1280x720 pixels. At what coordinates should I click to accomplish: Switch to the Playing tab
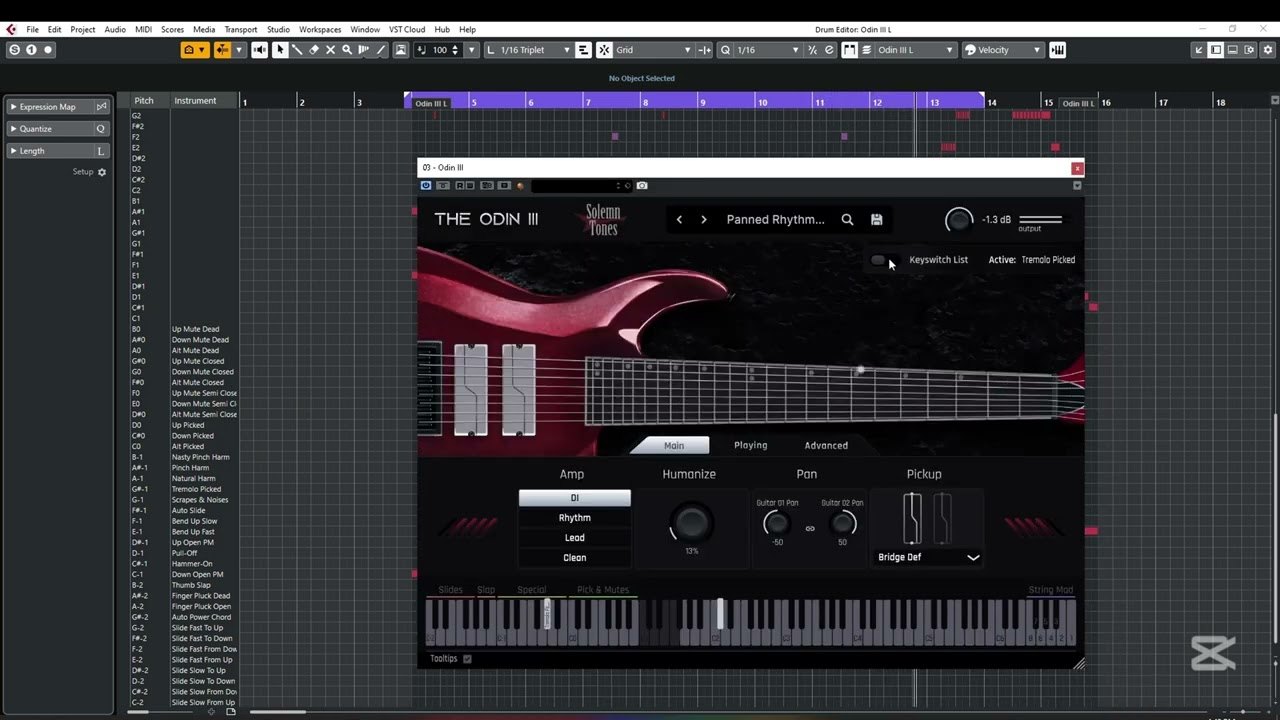coord(750,445)
